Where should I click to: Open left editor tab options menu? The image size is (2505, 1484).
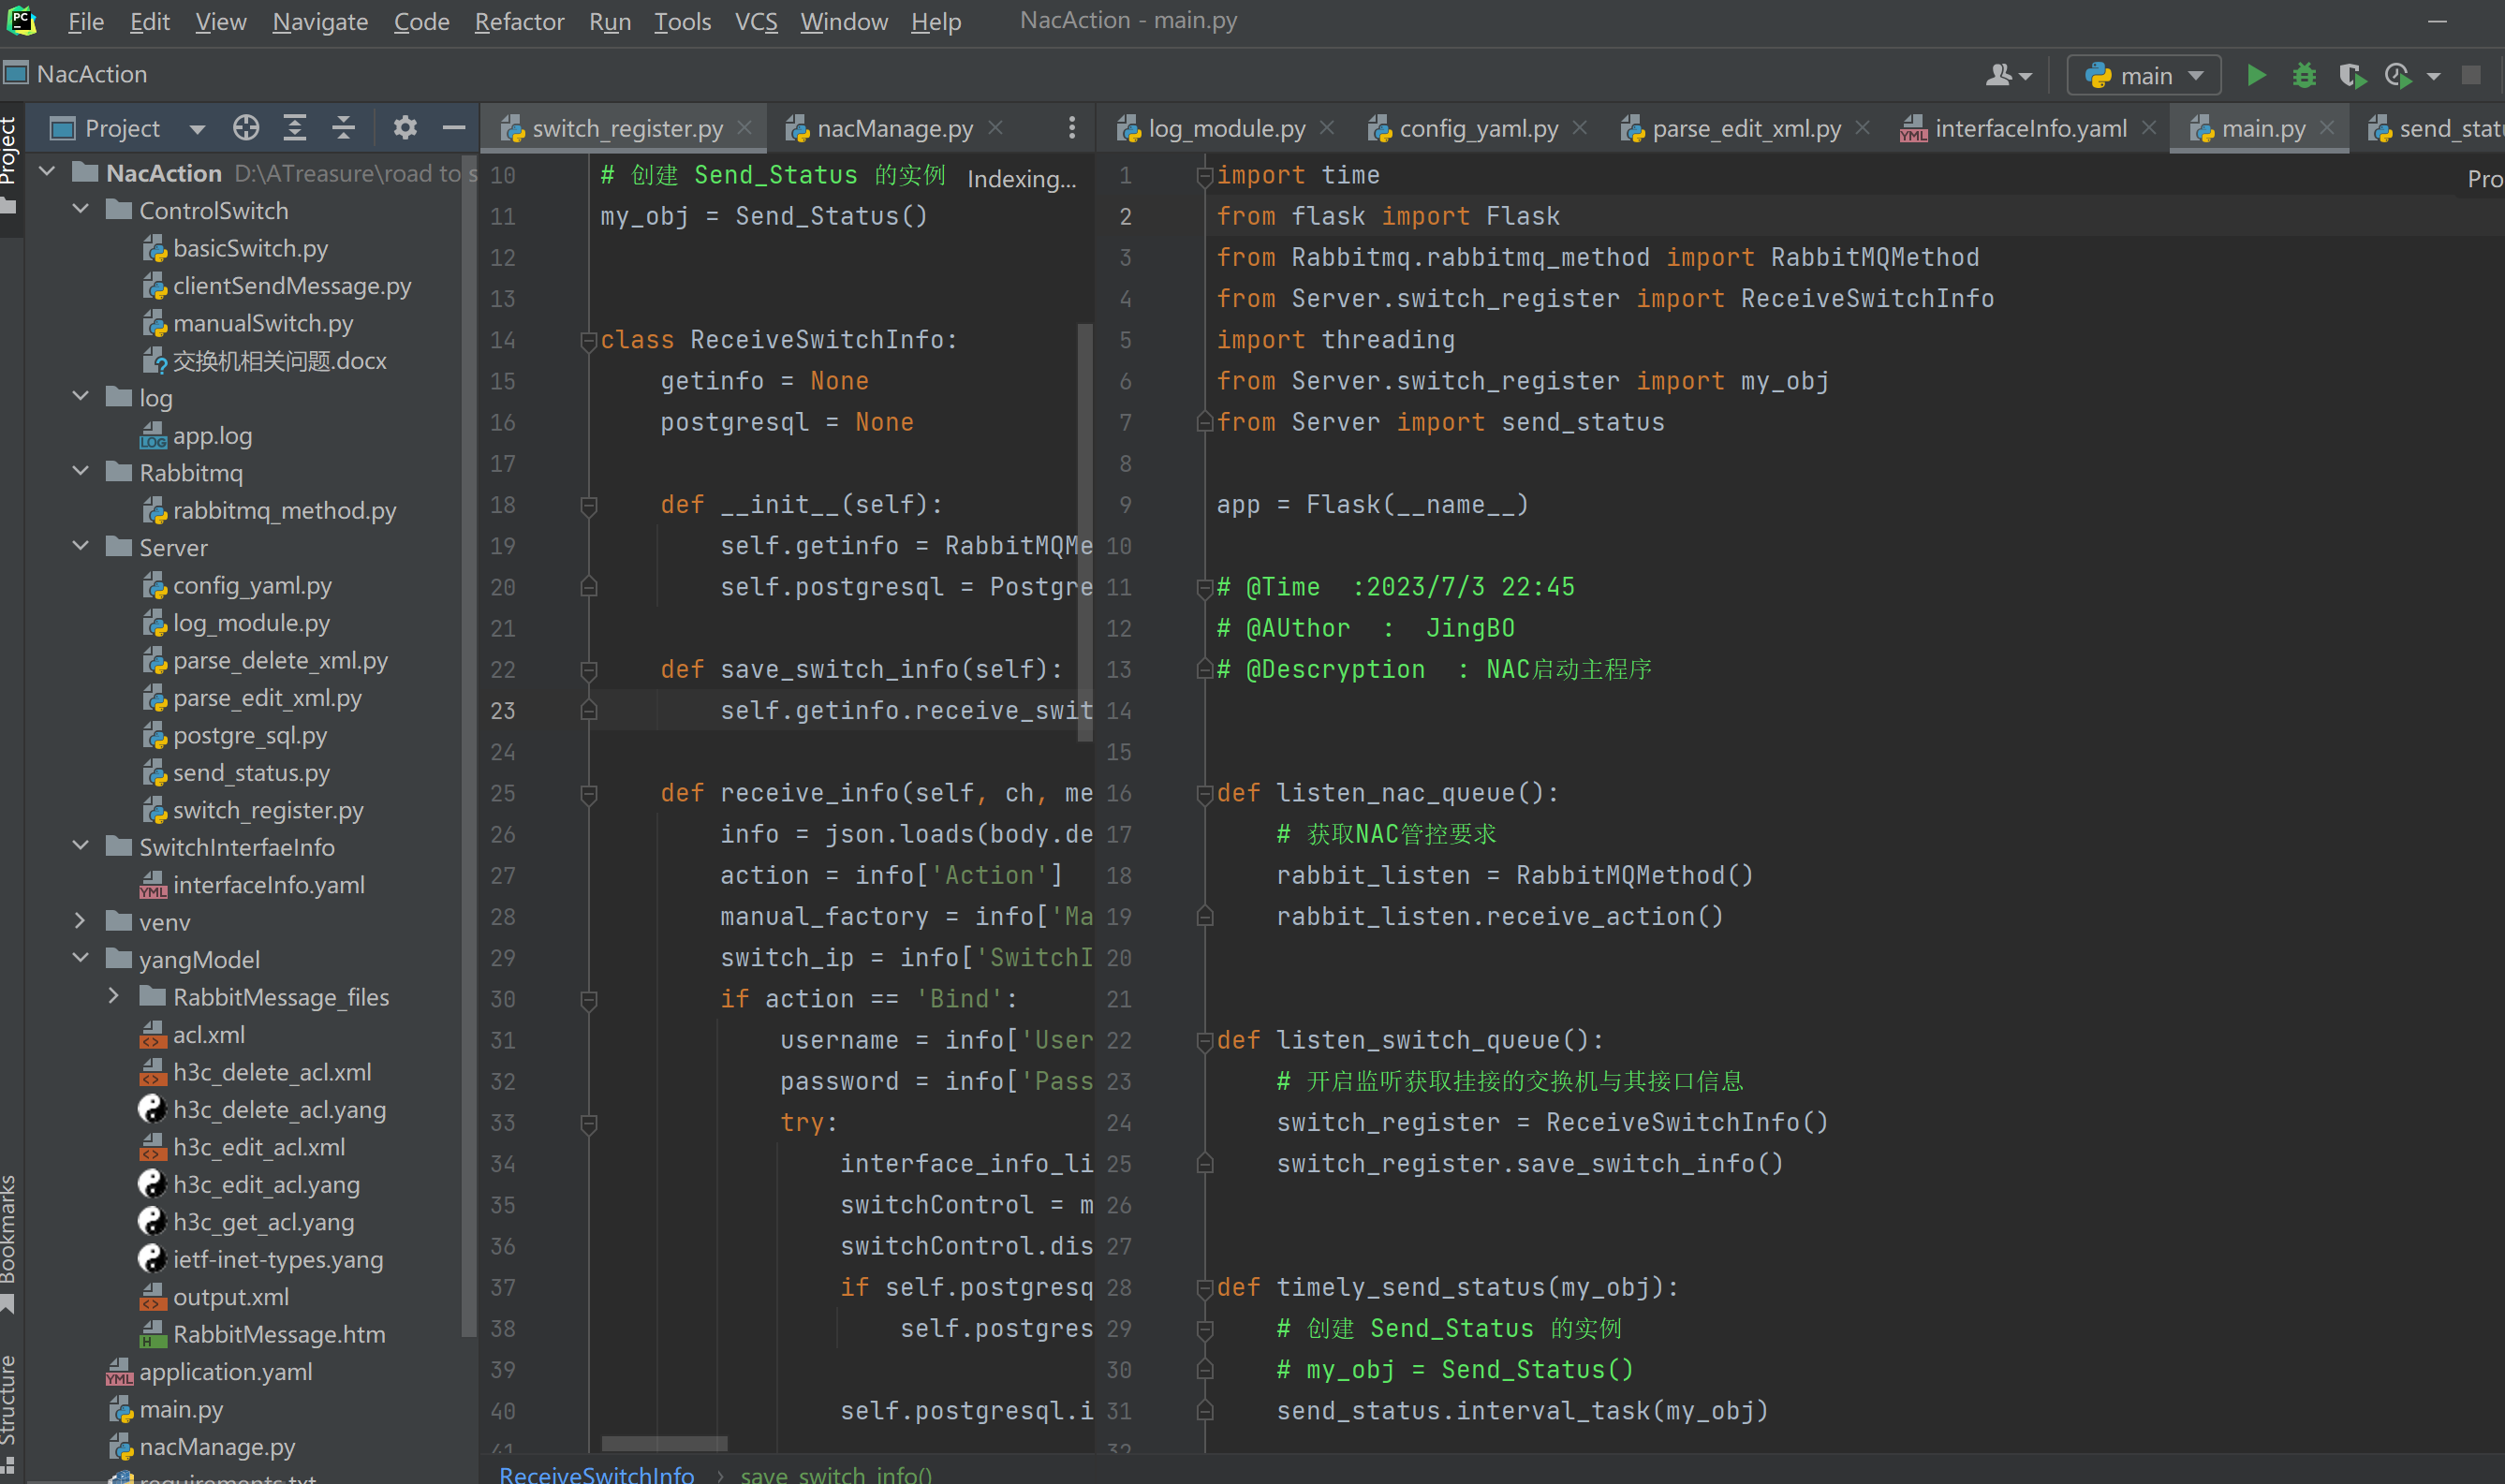pyautogui.click(x=1072, y=128)
